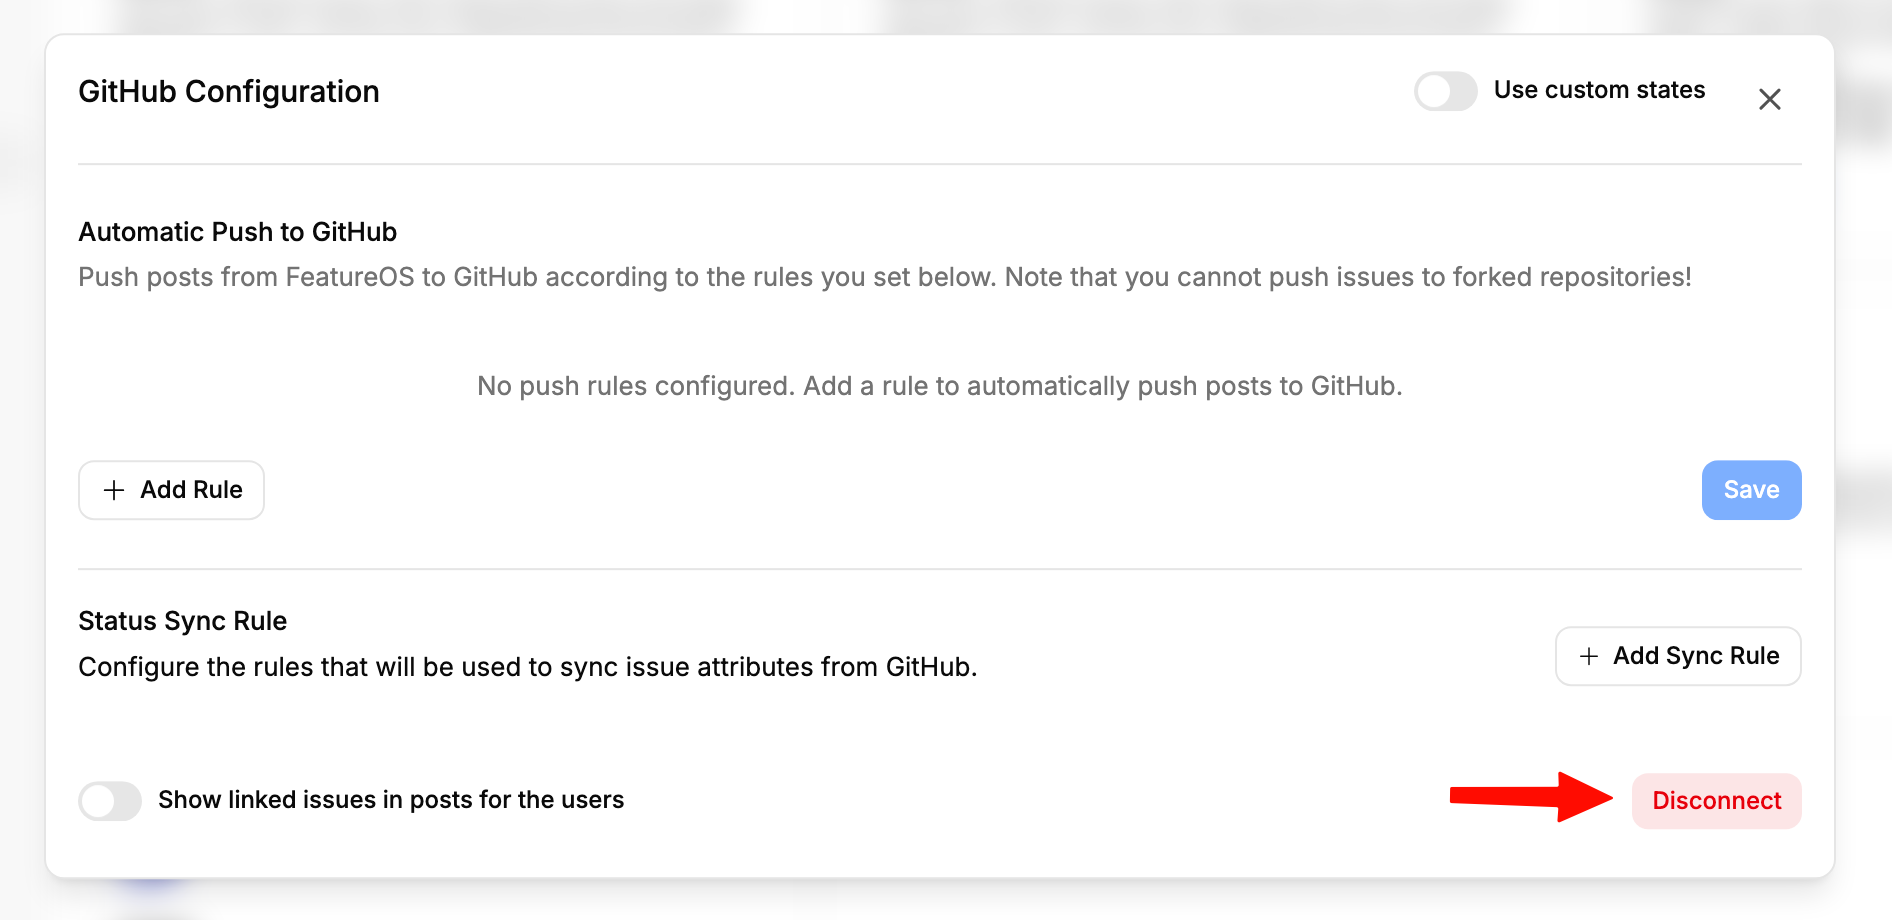Close the GitHub Configuration dialog

(1769, 99)
